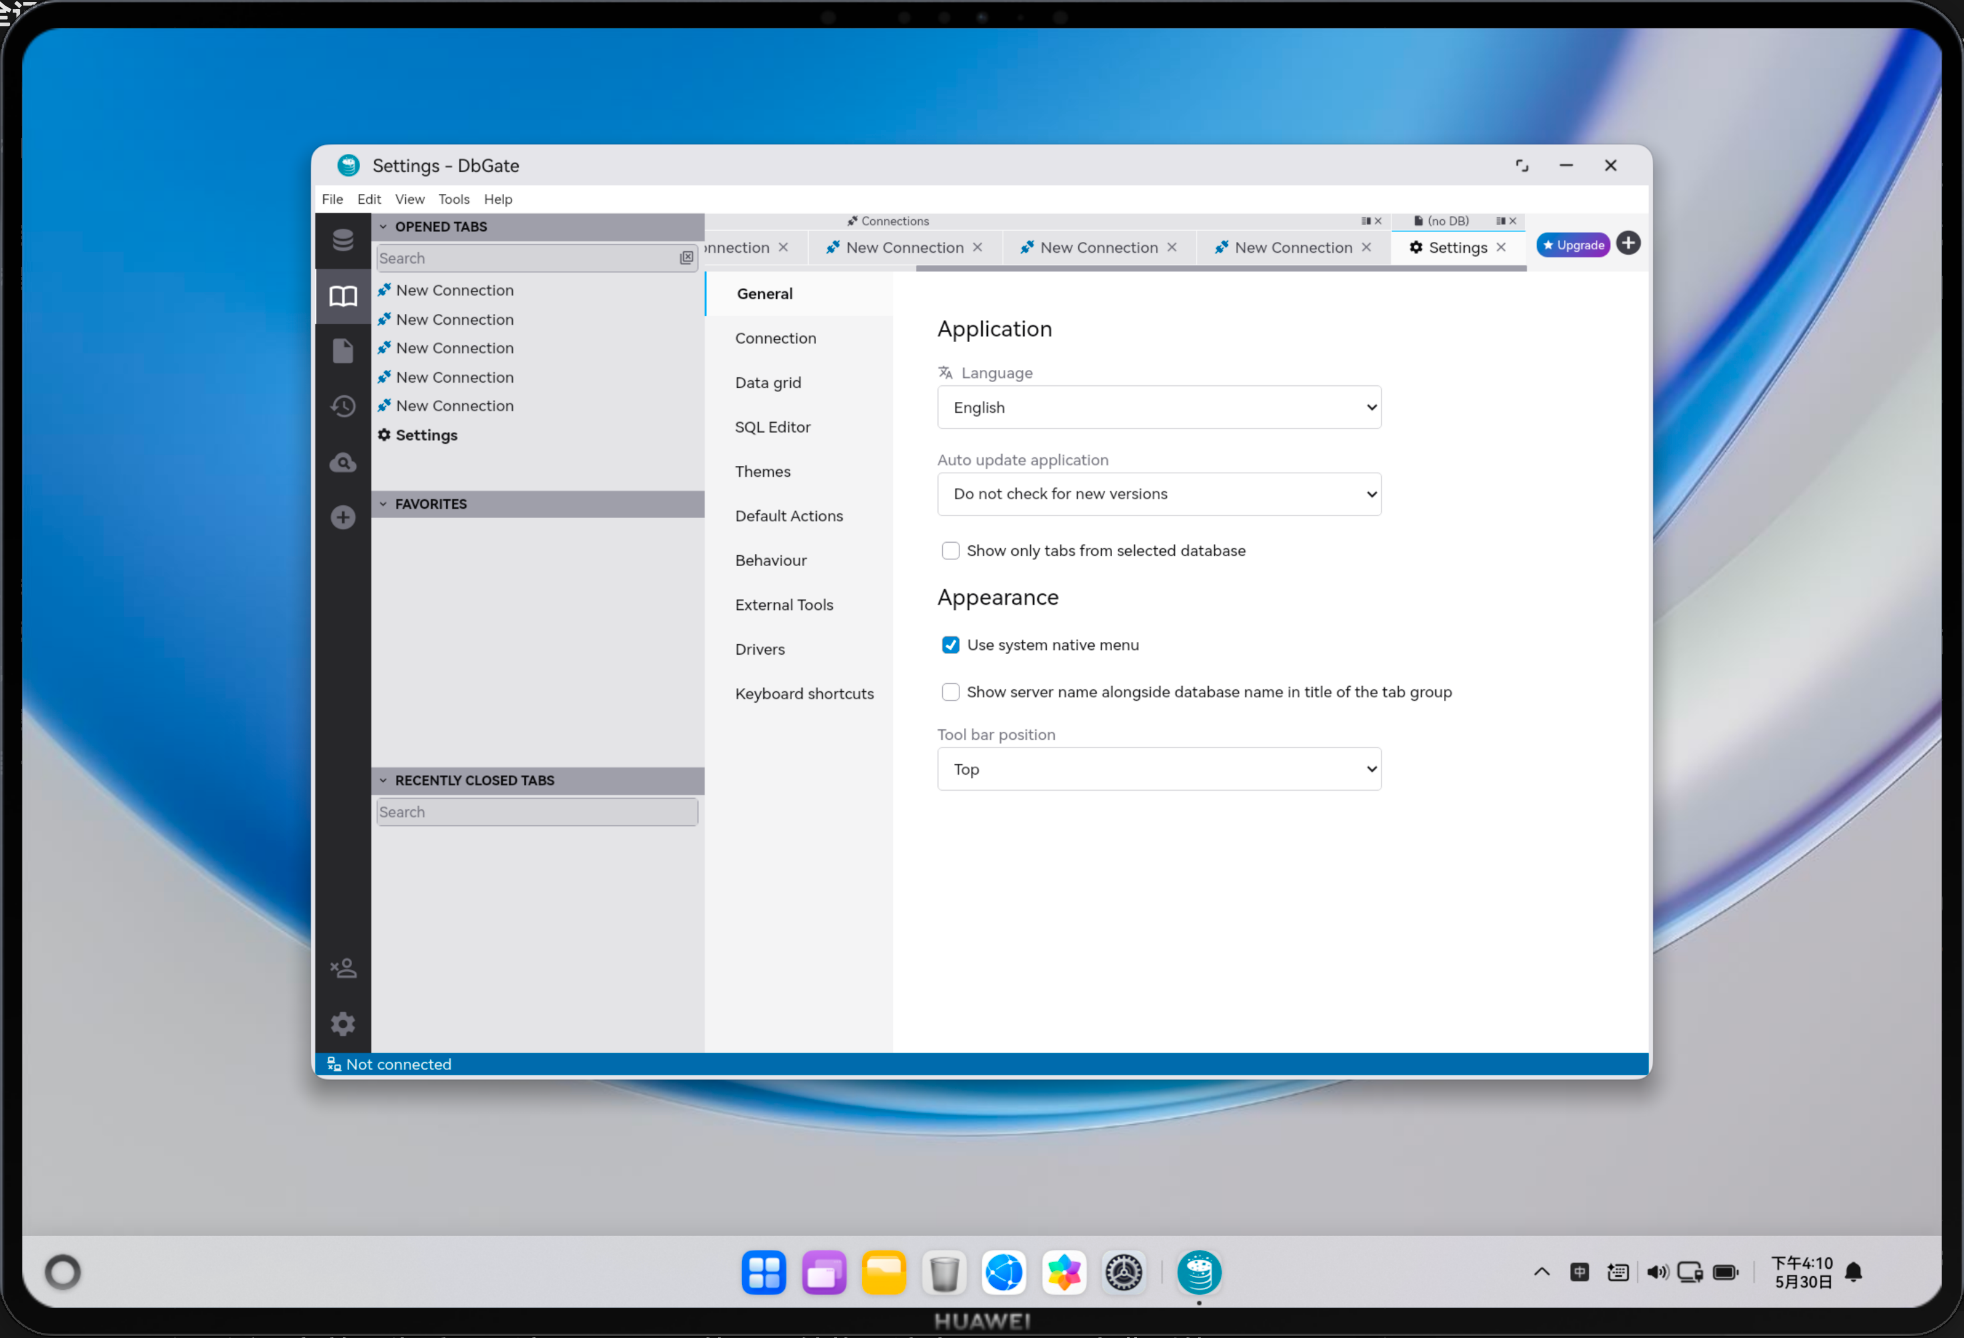Open the View menu
Image resolution: width=1964 pixels, height=1338 pixels.
[410, 199]
